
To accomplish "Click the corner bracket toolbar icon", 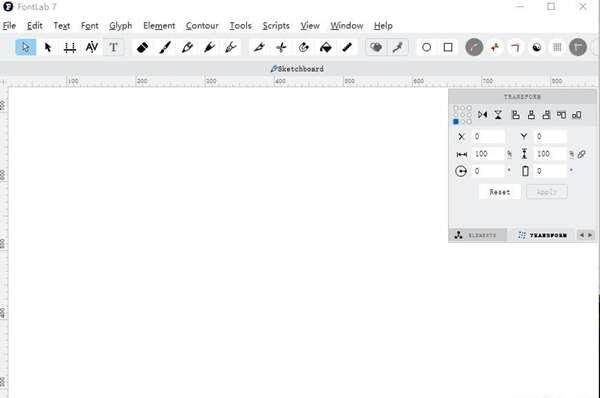I will point(515,47).
